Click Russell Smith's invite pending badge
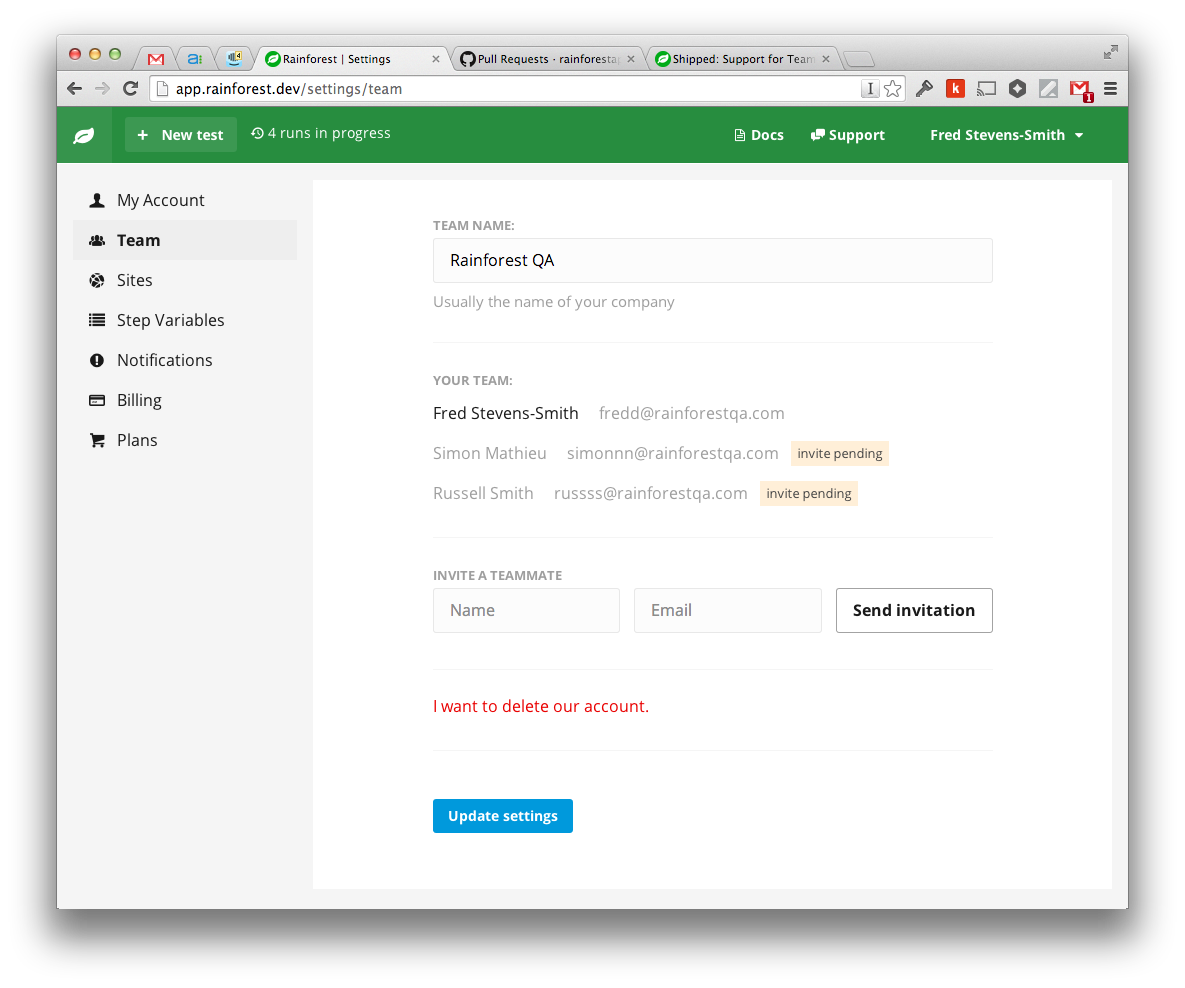 point(809,494)
